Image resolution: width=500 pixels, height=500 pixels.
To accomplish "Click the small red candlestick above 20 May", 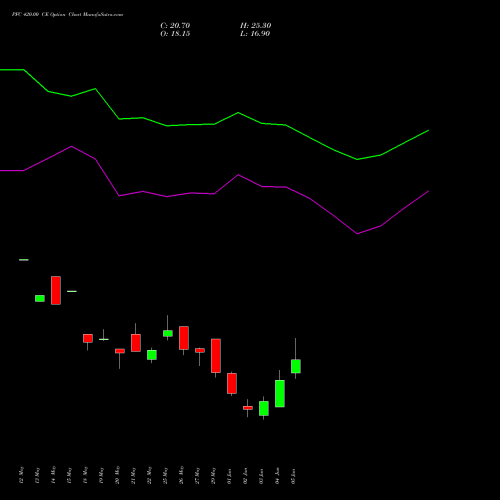I will pyautogui.click(x=120, y=351).
